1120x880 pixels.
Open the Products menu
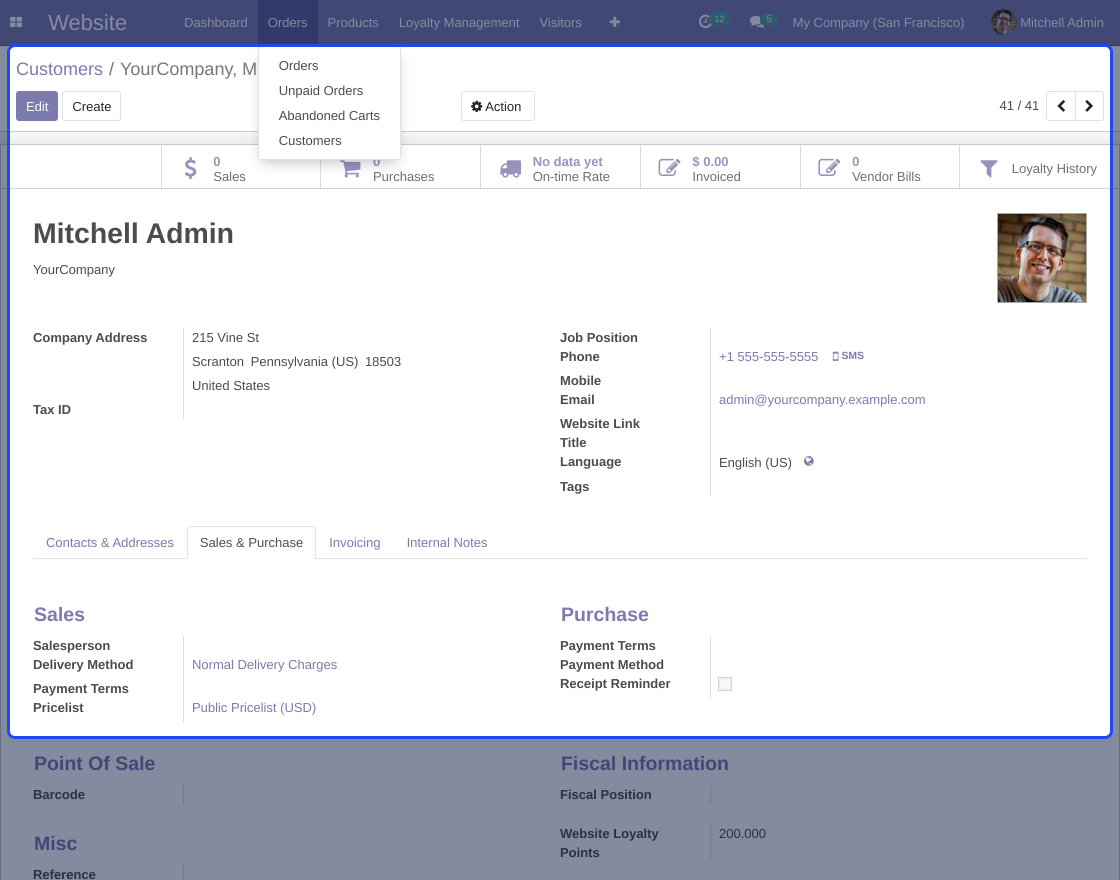pos(353,22)
